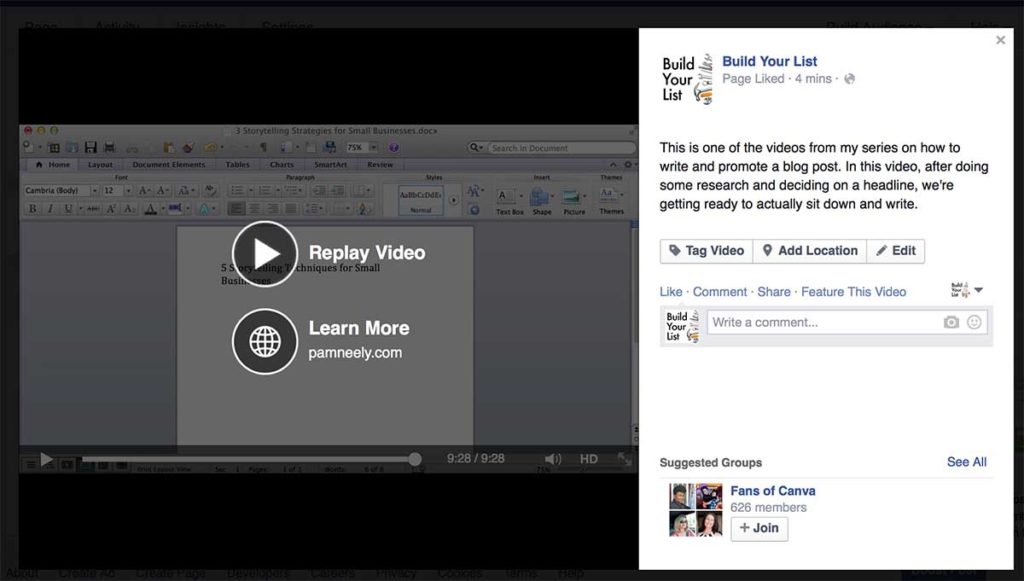Viewport: 1024px width, 581px height.
Task: Open the pamneely.com link
Action: pos(355,353)
